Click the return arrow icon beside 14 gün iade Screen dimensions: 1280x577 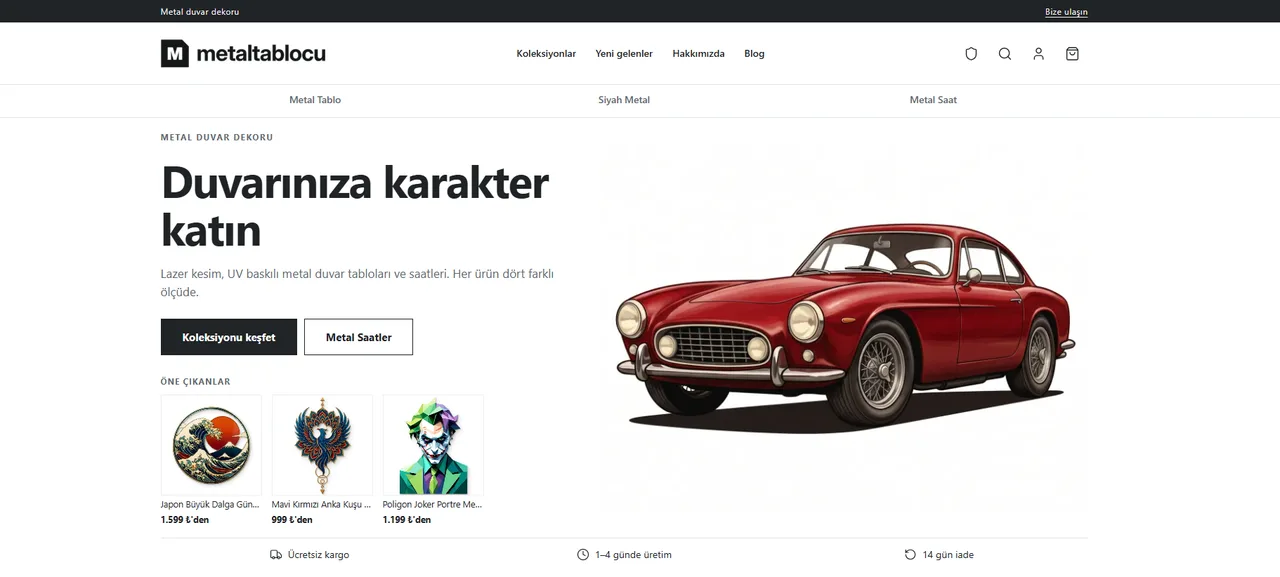[x=910, y=555]
